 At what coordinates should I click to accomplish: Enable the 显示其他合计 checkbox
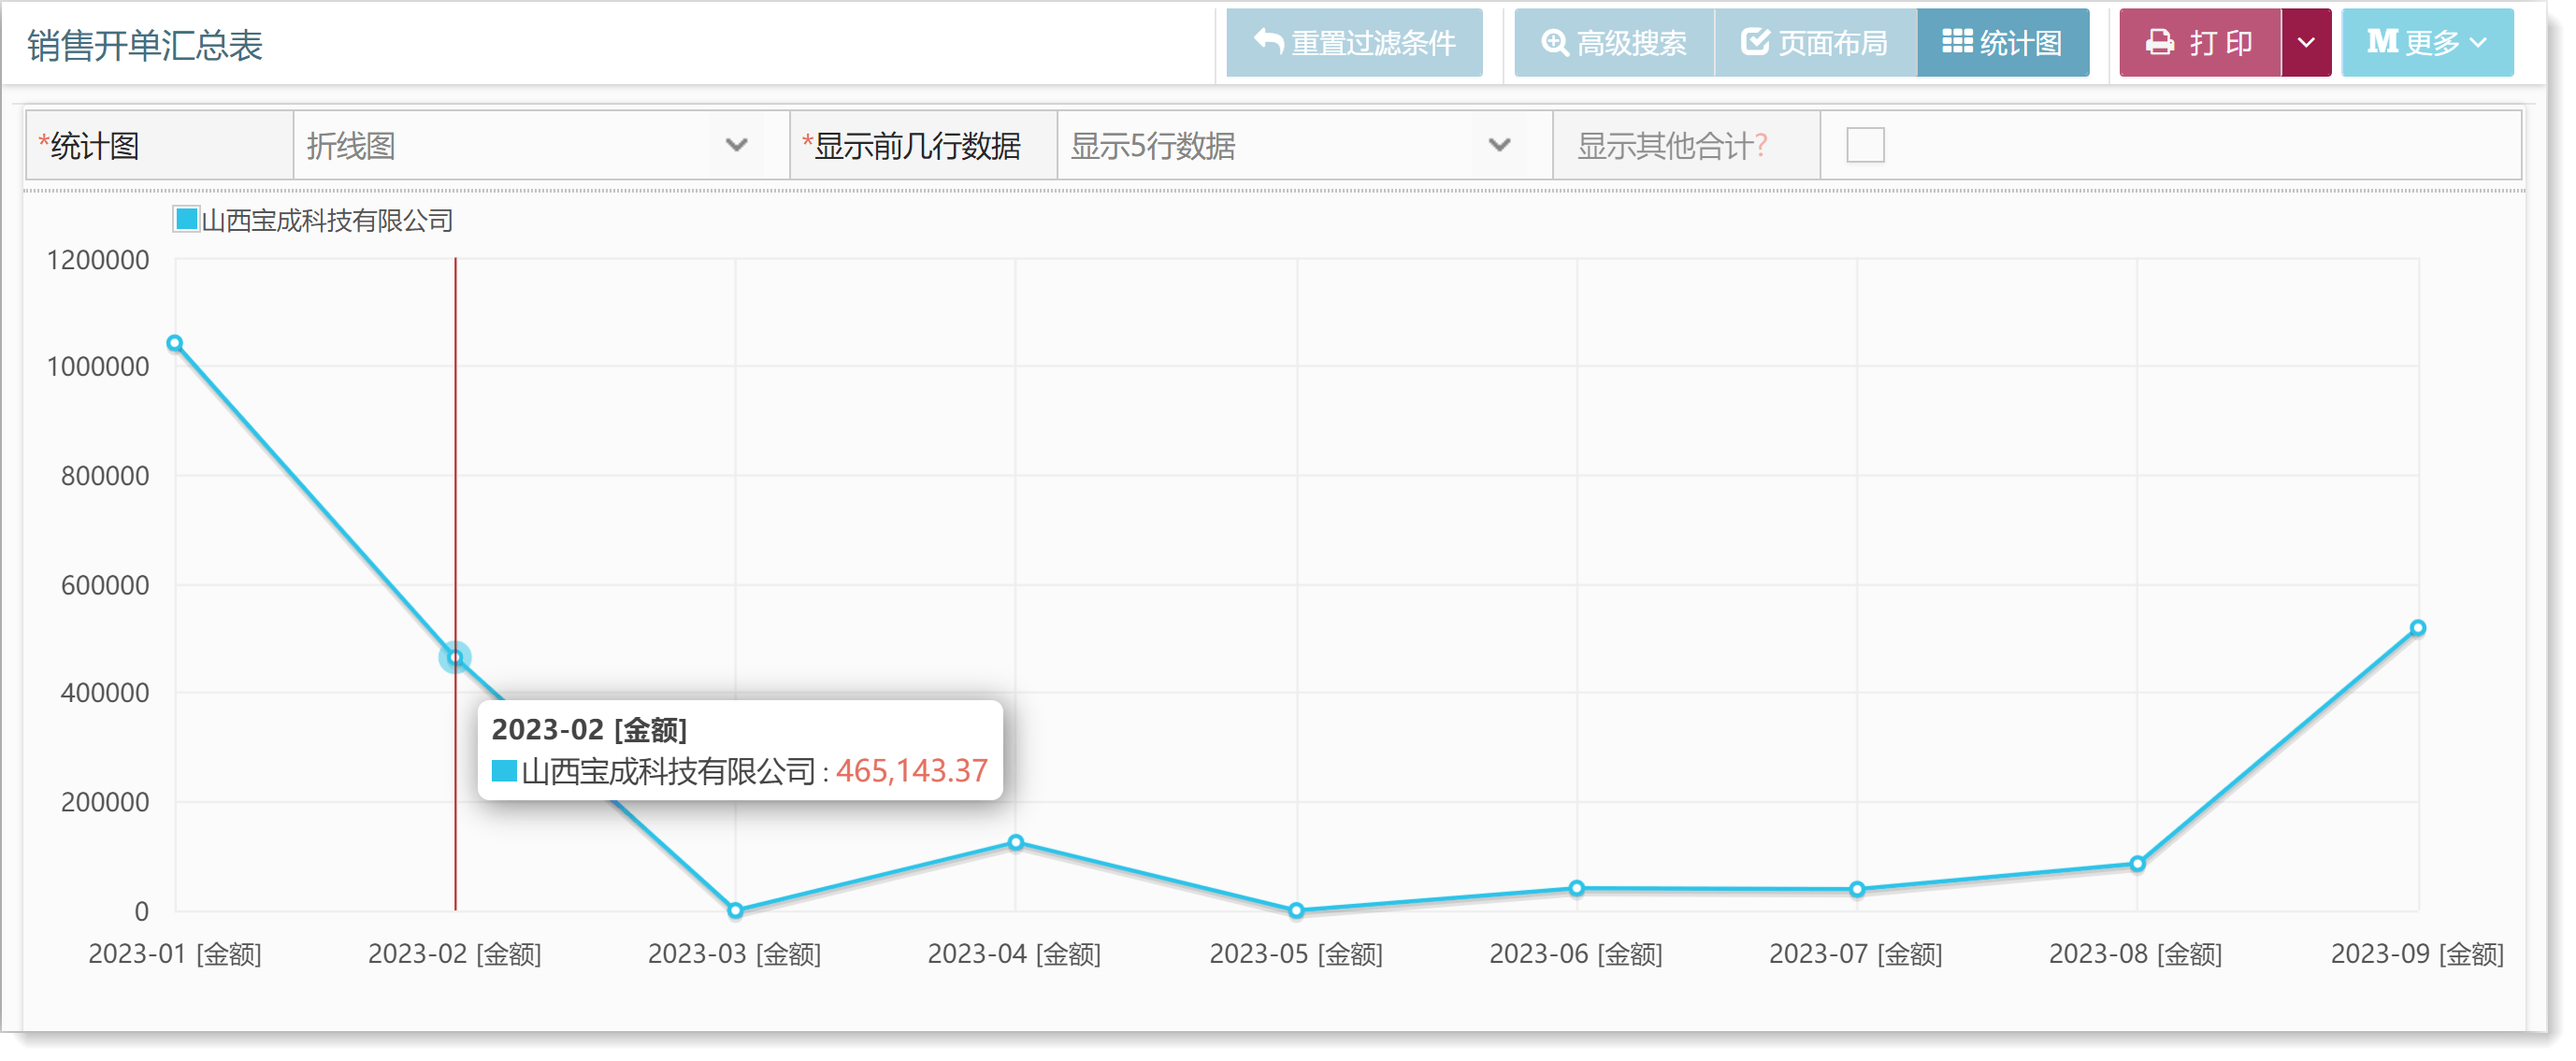click(x=1865, y=145)
